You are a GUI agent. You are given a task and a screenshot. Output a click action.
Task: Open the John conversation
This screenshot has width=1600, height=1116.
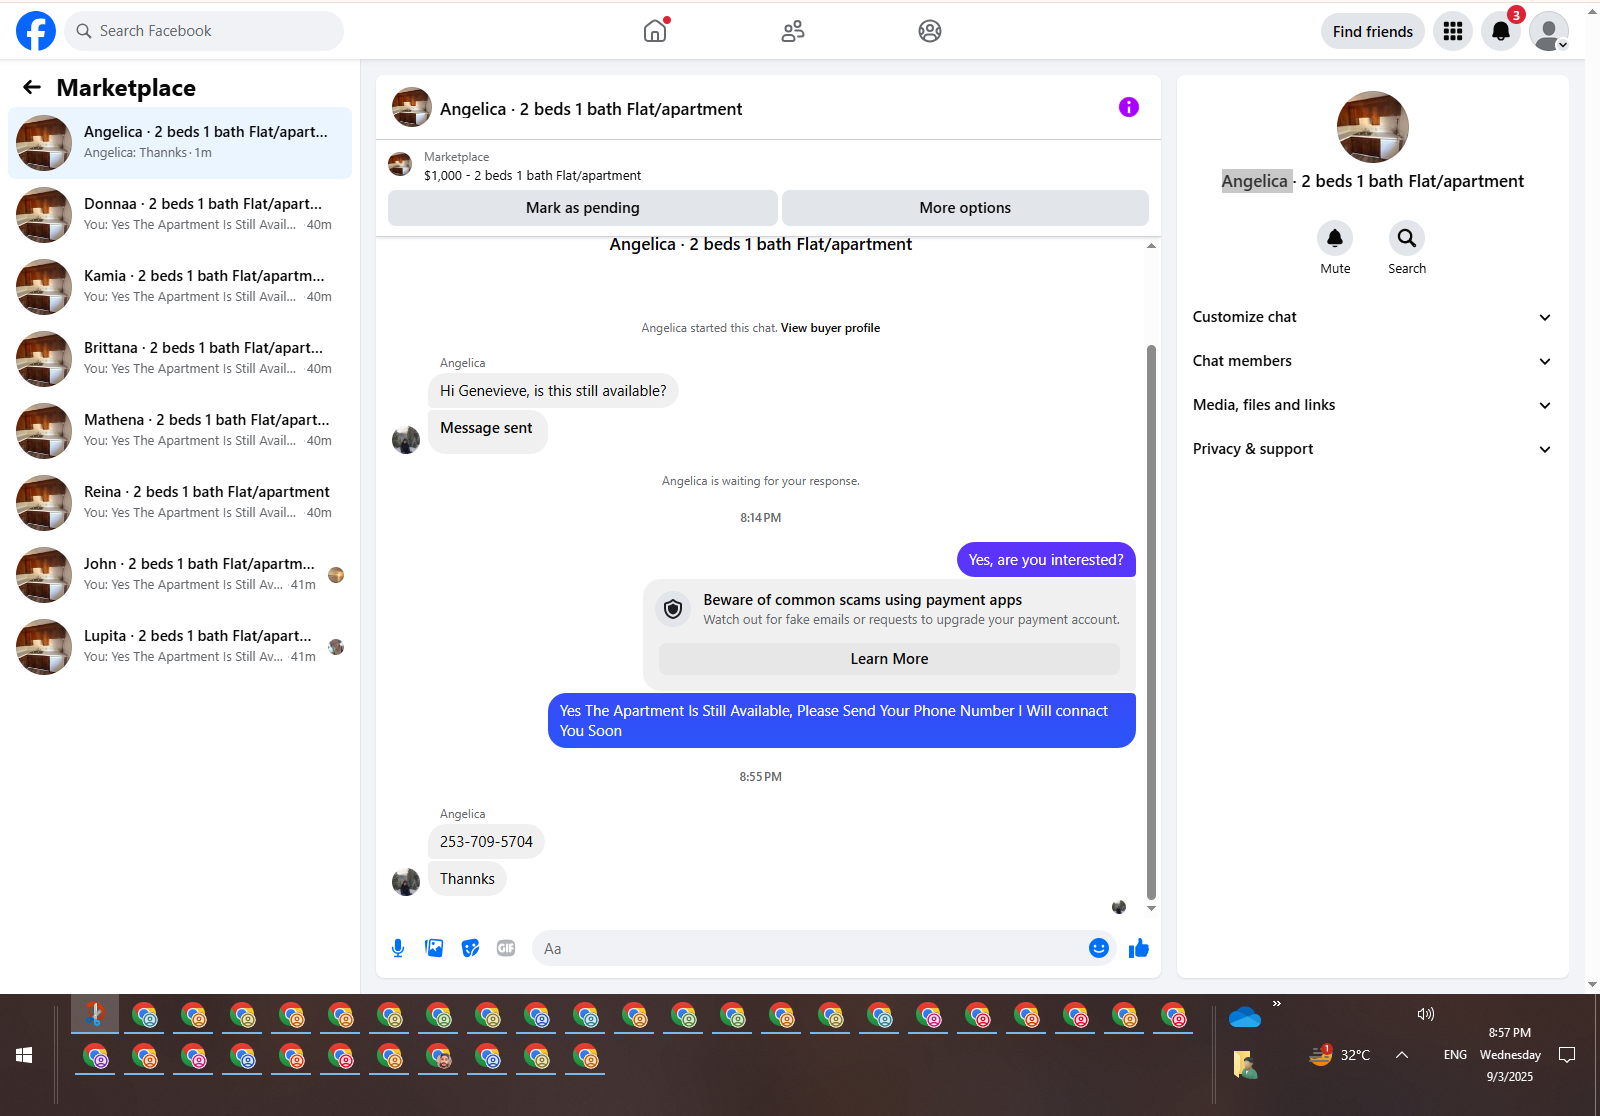pos(180,575)
